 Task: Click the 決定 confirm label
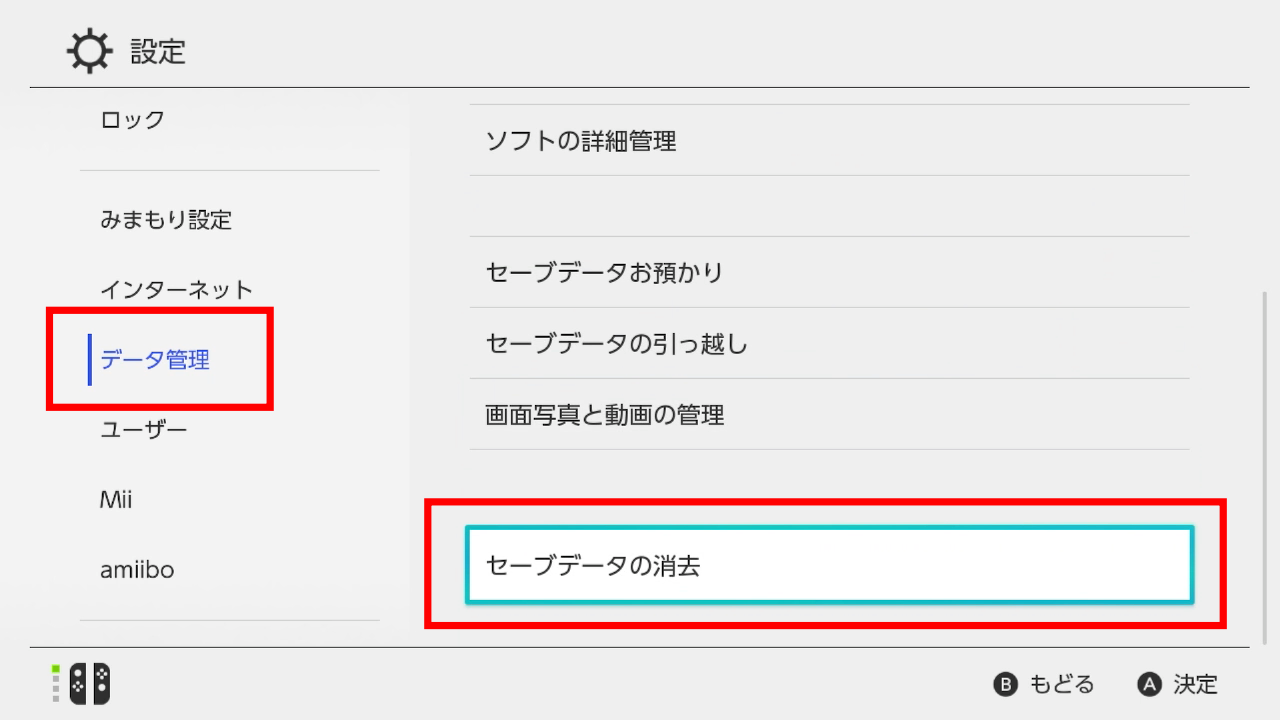tap(1195, 685)
